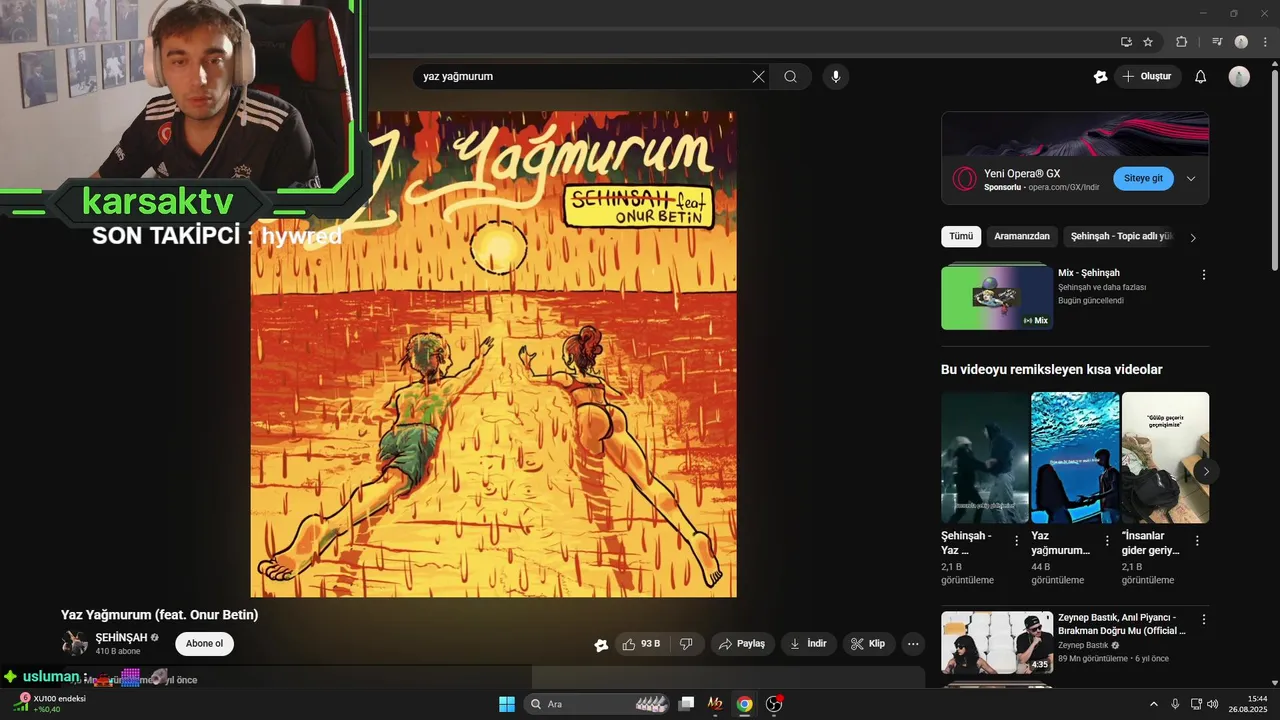Open 'İnsanlar gider geriy...' short thumbnail
This screenshot has width=1280, height=720.
click(x=1165, y=457)
